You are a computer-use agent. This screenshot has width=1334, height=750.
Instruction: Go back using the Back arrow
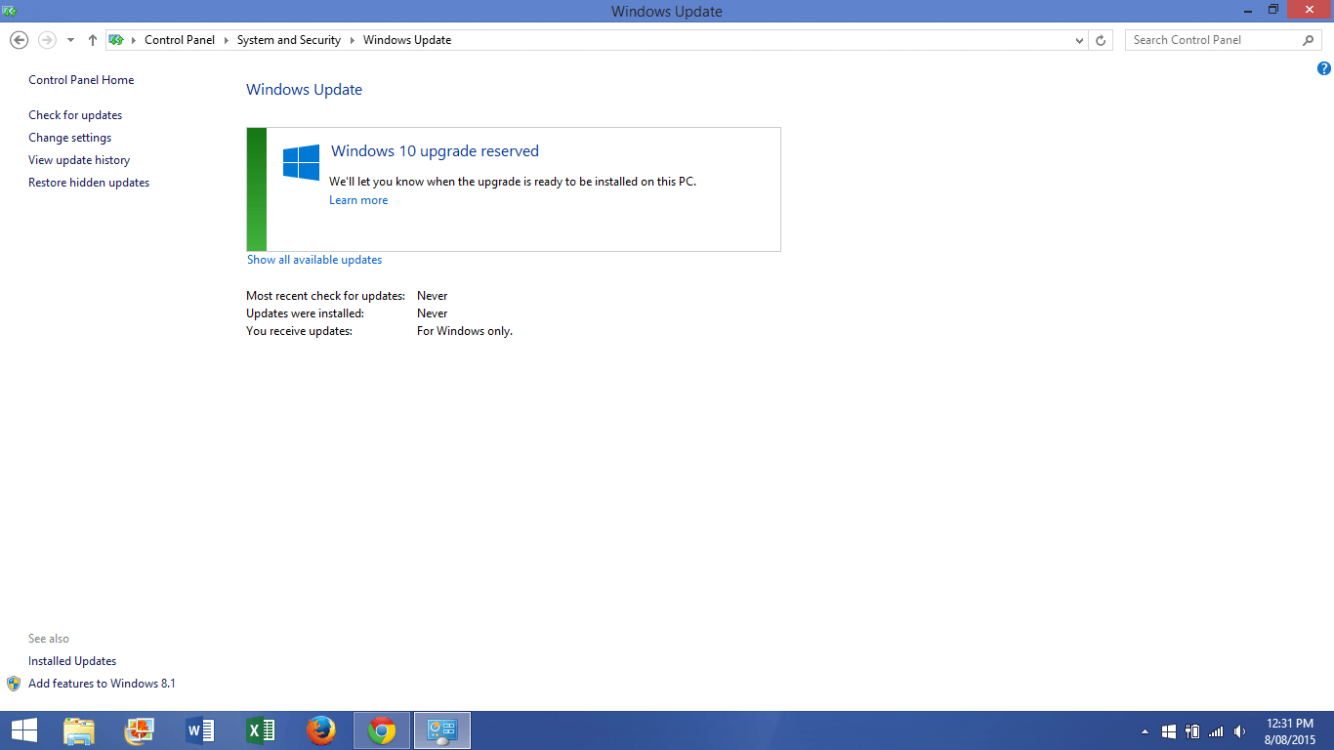tap(19, 40)
